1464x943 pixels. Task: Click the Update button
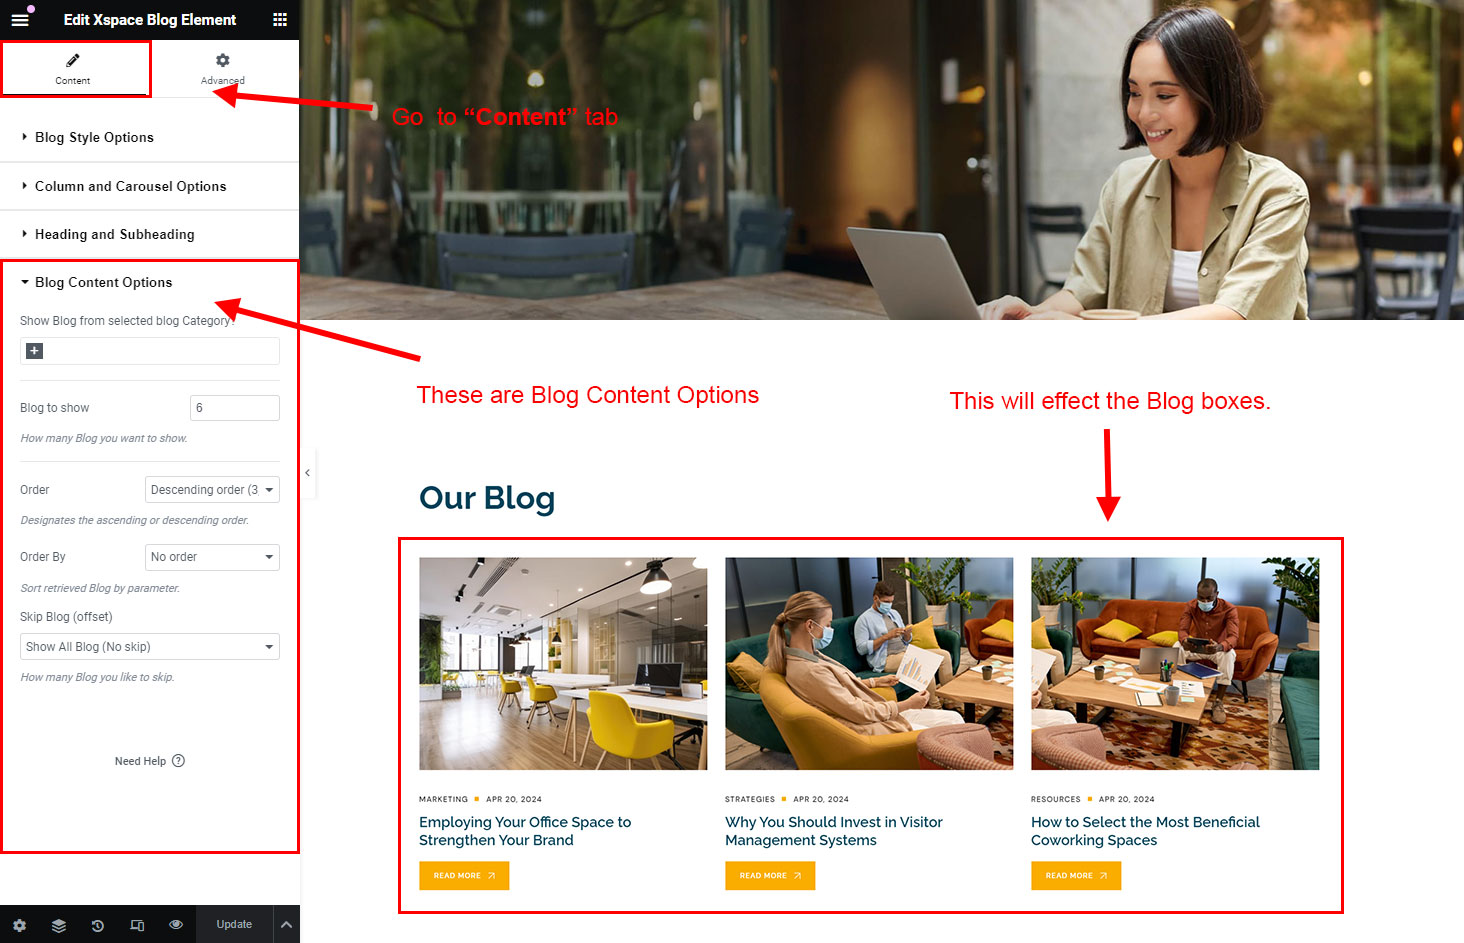[x=234, y=925]
